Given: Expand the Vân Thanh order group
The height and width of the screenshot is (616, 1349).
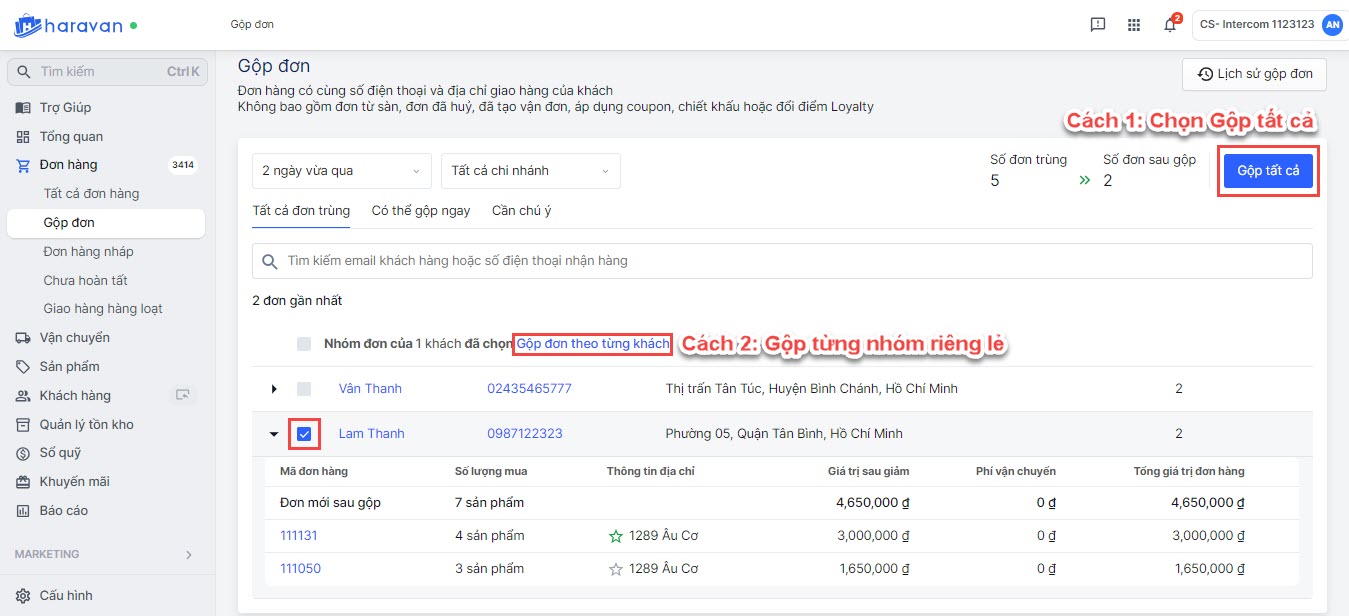Looking at the screenshot, I should (274, 389).
